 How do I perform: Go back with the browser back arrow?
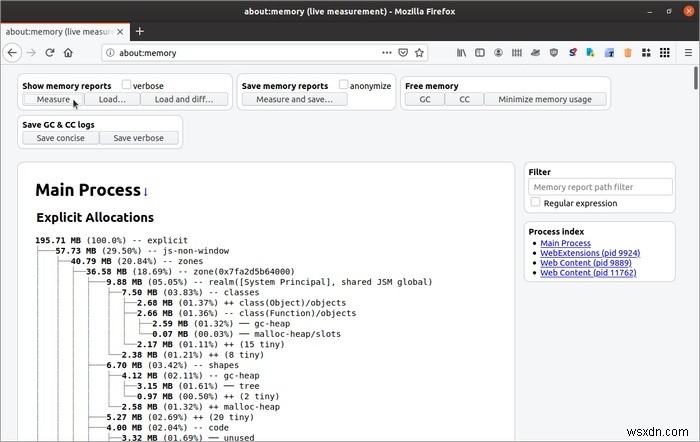tap(12, 53)
